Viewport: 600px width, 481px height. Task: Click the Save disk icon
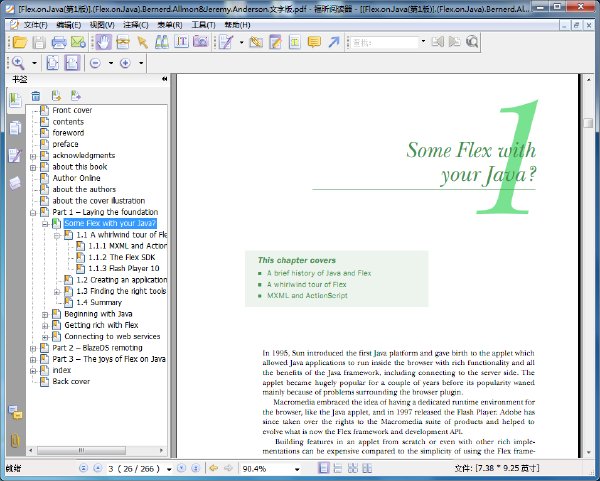[x=39, y=42]
